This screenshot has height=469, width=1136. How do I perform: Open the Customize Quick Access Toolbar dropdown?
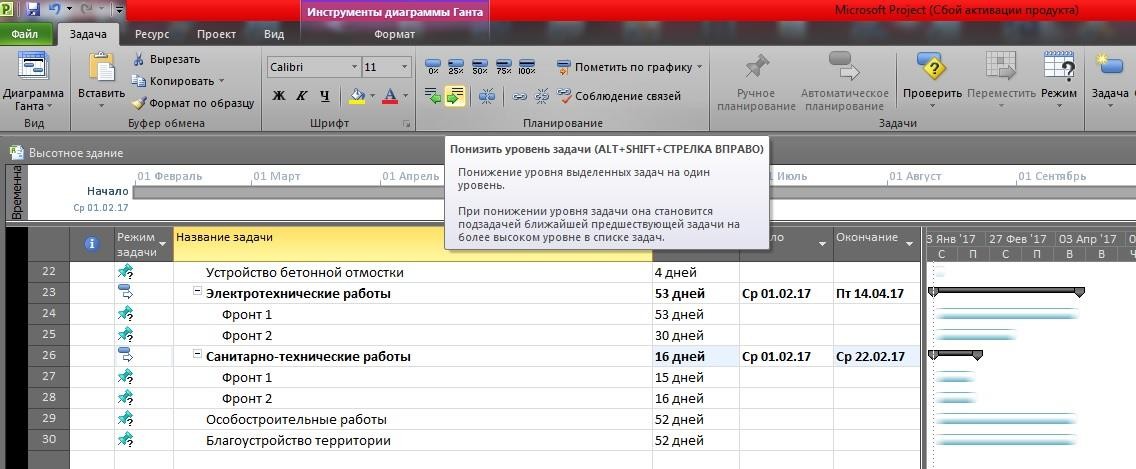coord(120,9)
